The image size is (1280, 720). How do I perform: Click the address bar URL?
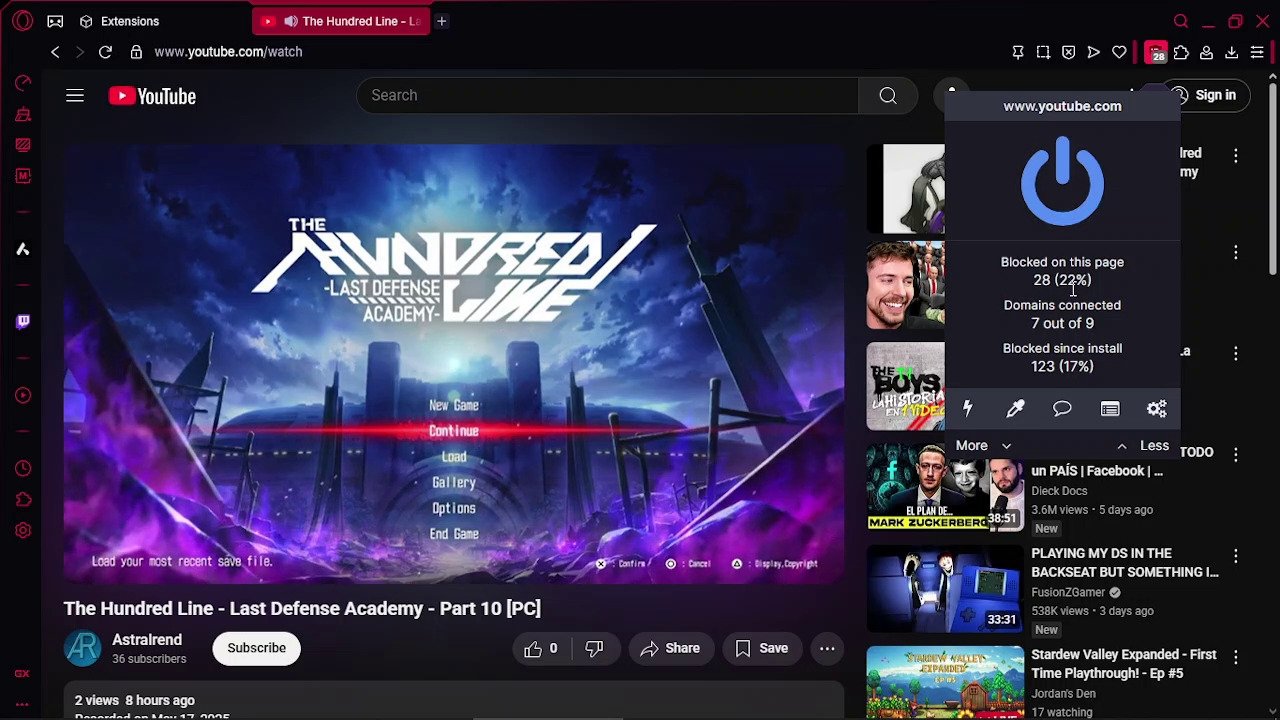click(228, 52)
